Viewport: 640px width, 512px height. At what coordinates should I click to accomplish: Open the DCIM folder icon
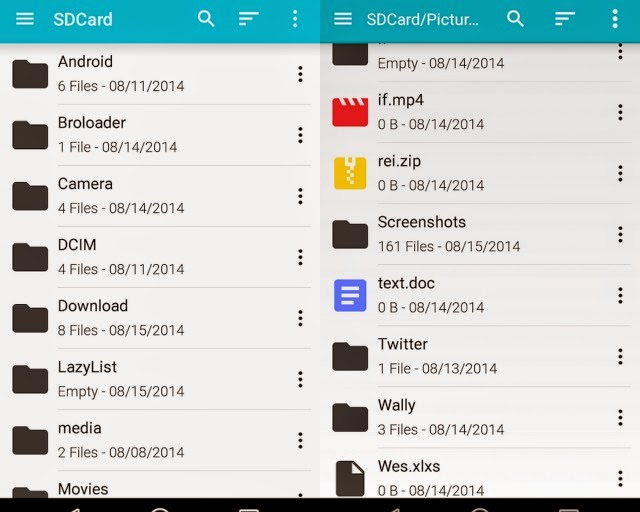tap(30, 257)
